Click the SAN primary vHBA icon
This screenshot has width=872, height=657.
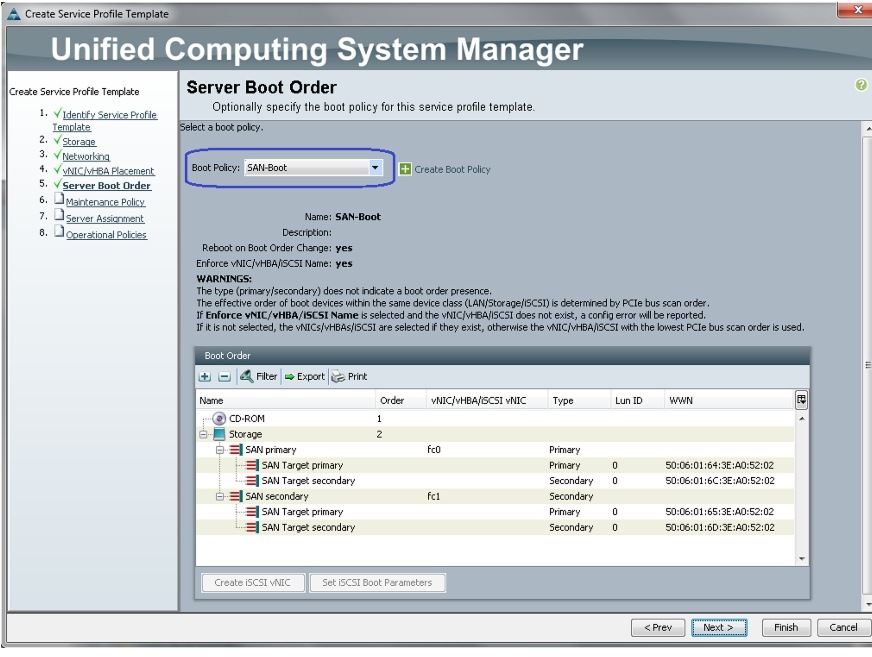tap(236, 449)
